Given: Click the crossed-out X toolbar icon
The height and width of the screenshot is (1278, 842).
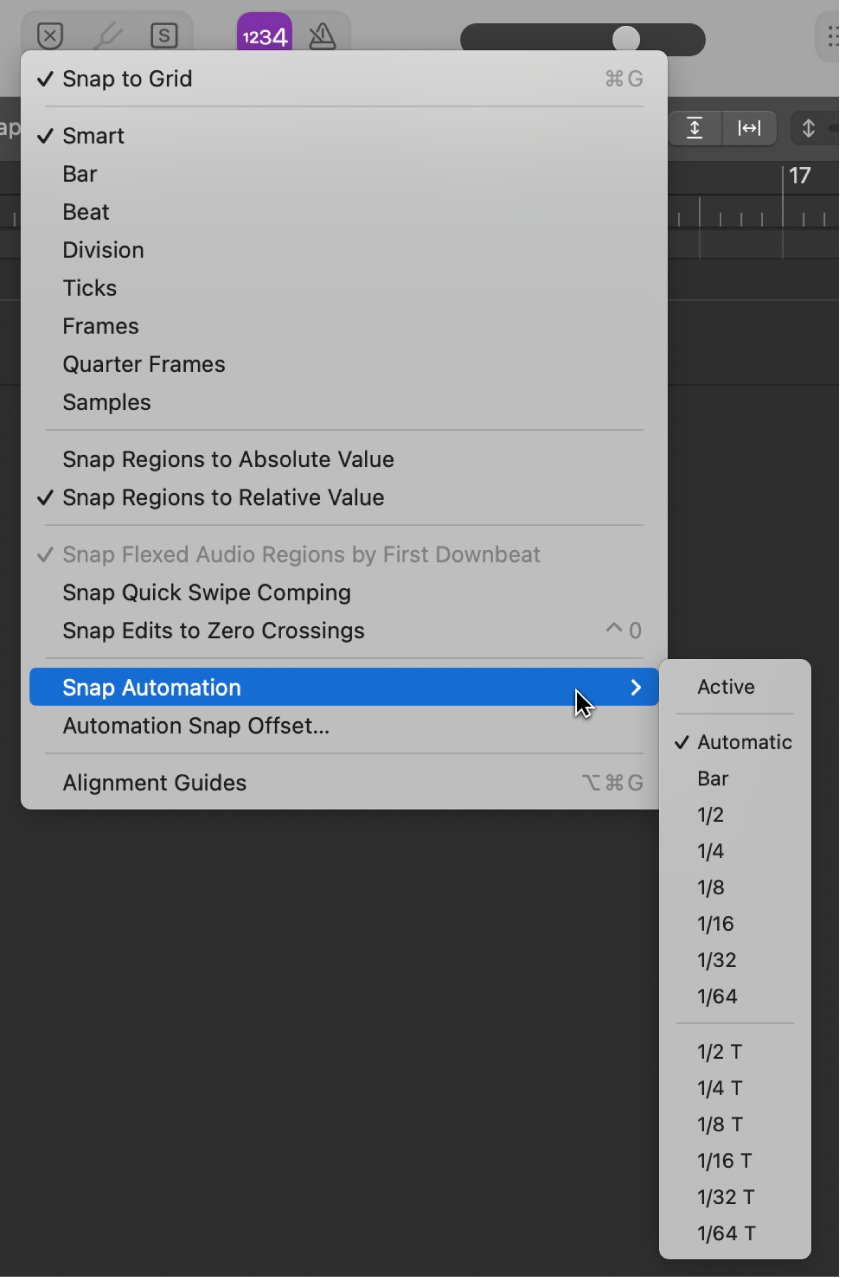Looking at the screenshot, I should point(48,35).
